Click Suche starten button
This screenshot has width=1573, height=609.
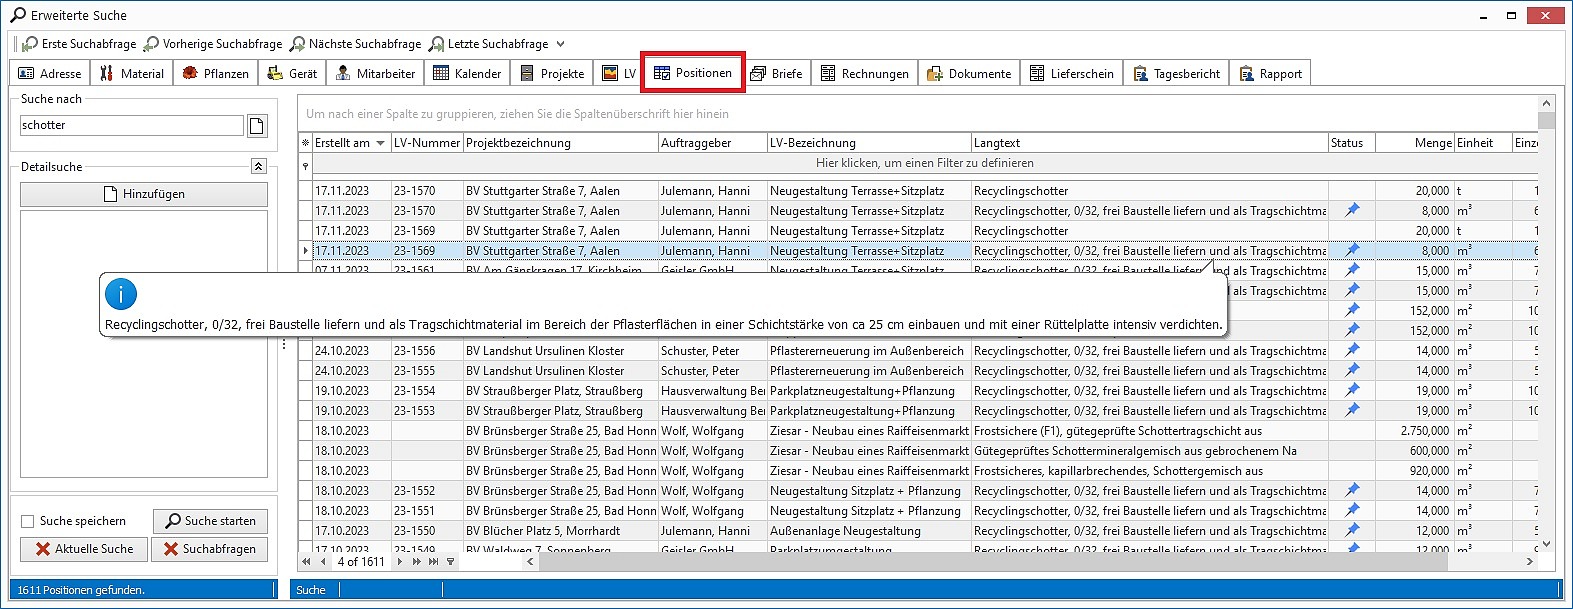tap(210, 521)
